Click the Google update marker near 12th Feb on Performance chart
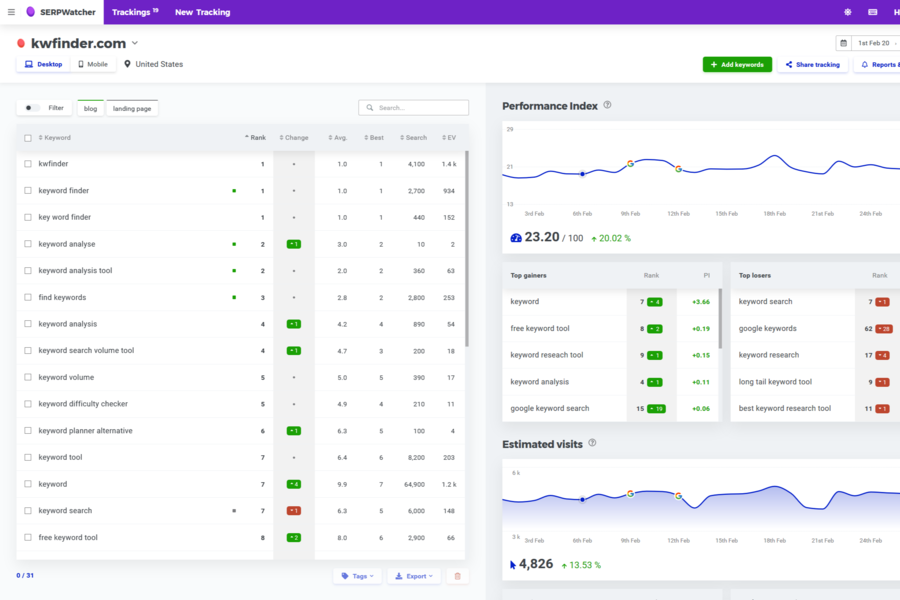Image resolution: width=900 pixels, height=600 pixels. [678, 169]
